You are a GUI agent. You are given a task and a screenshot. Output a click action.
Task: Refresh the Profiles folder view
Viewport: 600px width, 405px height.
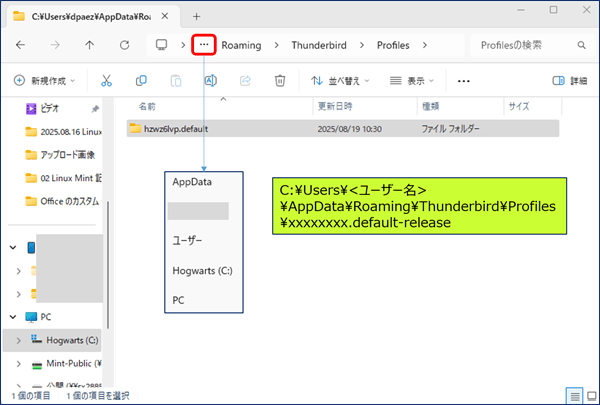[124, 45]
